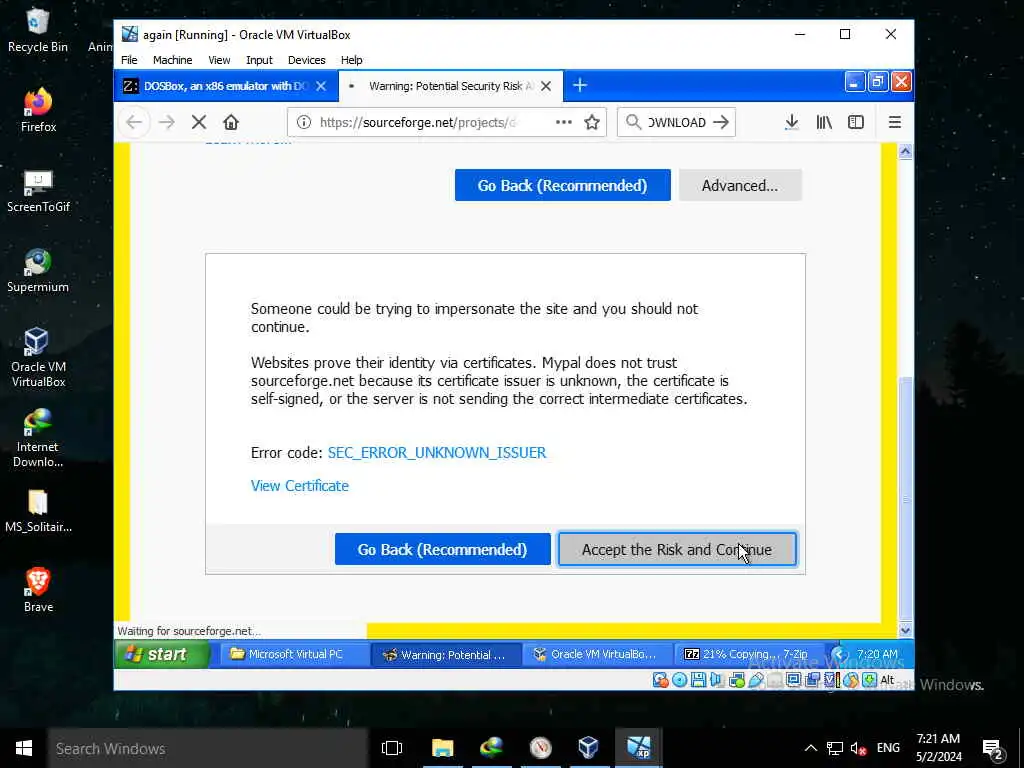Switch to Microsoft Virtual PC taskbar item

(293, 654)
